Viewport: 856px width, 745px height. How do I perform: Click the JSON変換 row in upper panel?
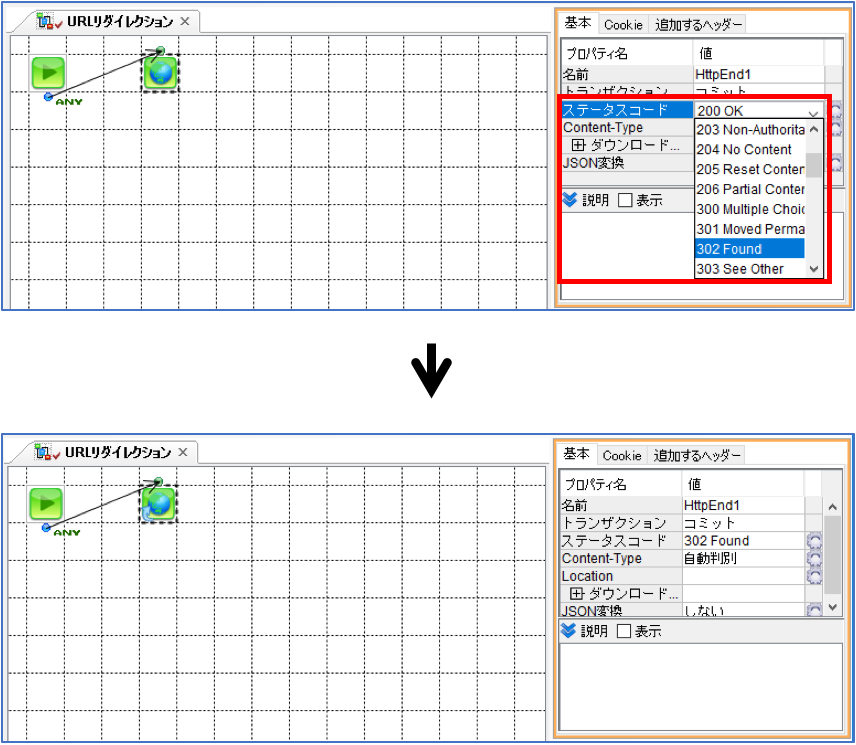point(627,163)
